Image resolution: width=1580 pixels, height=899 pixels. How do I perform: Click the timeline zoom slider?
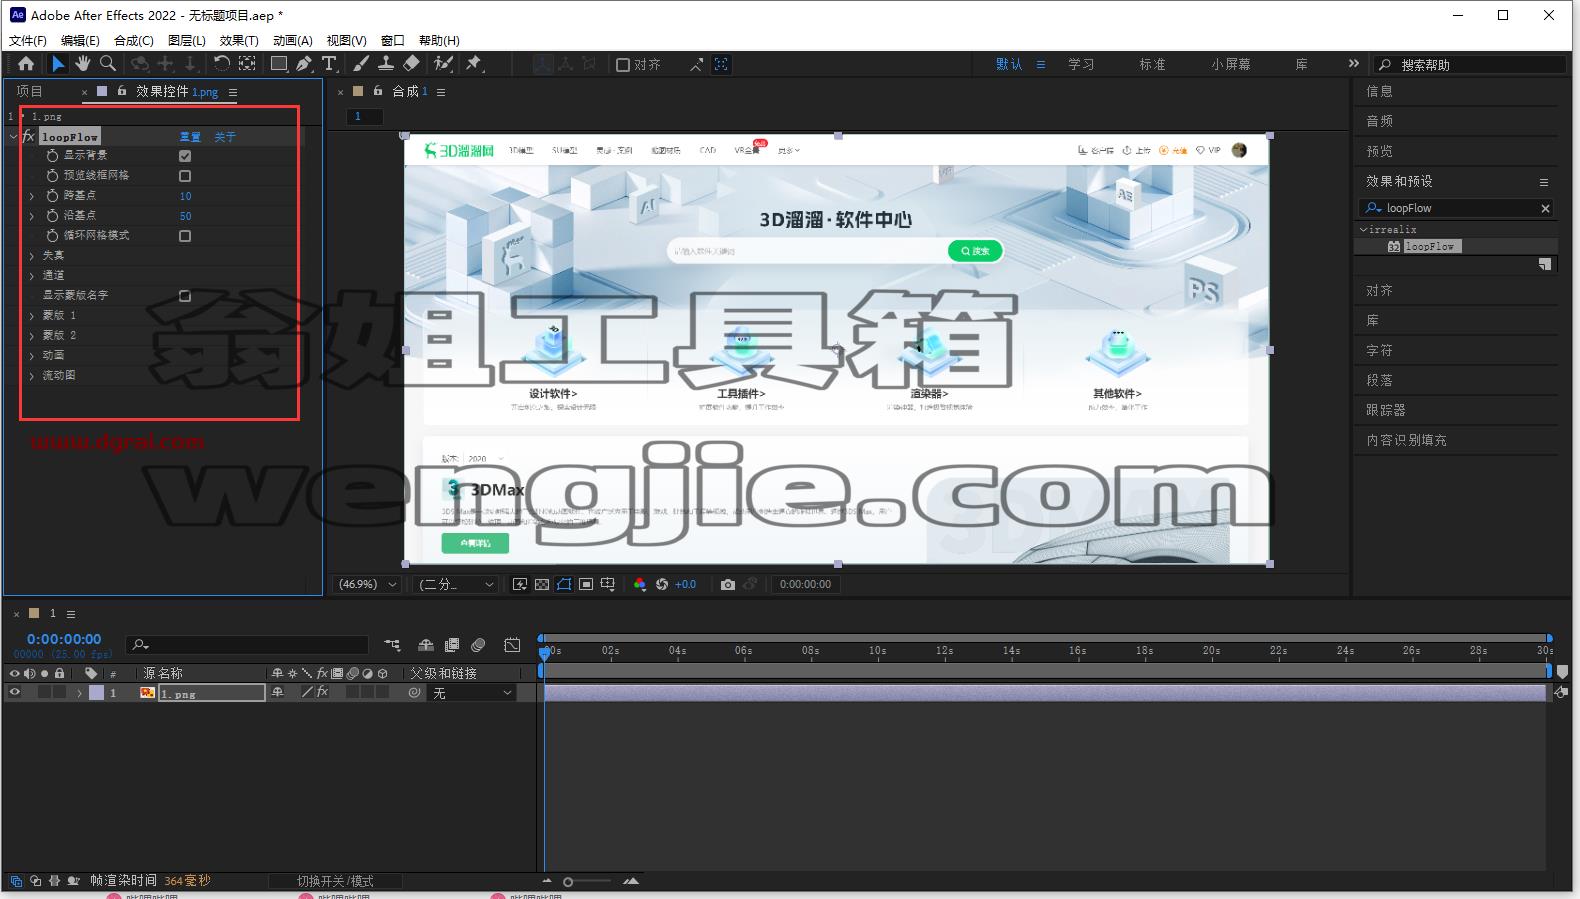point(586,881)
